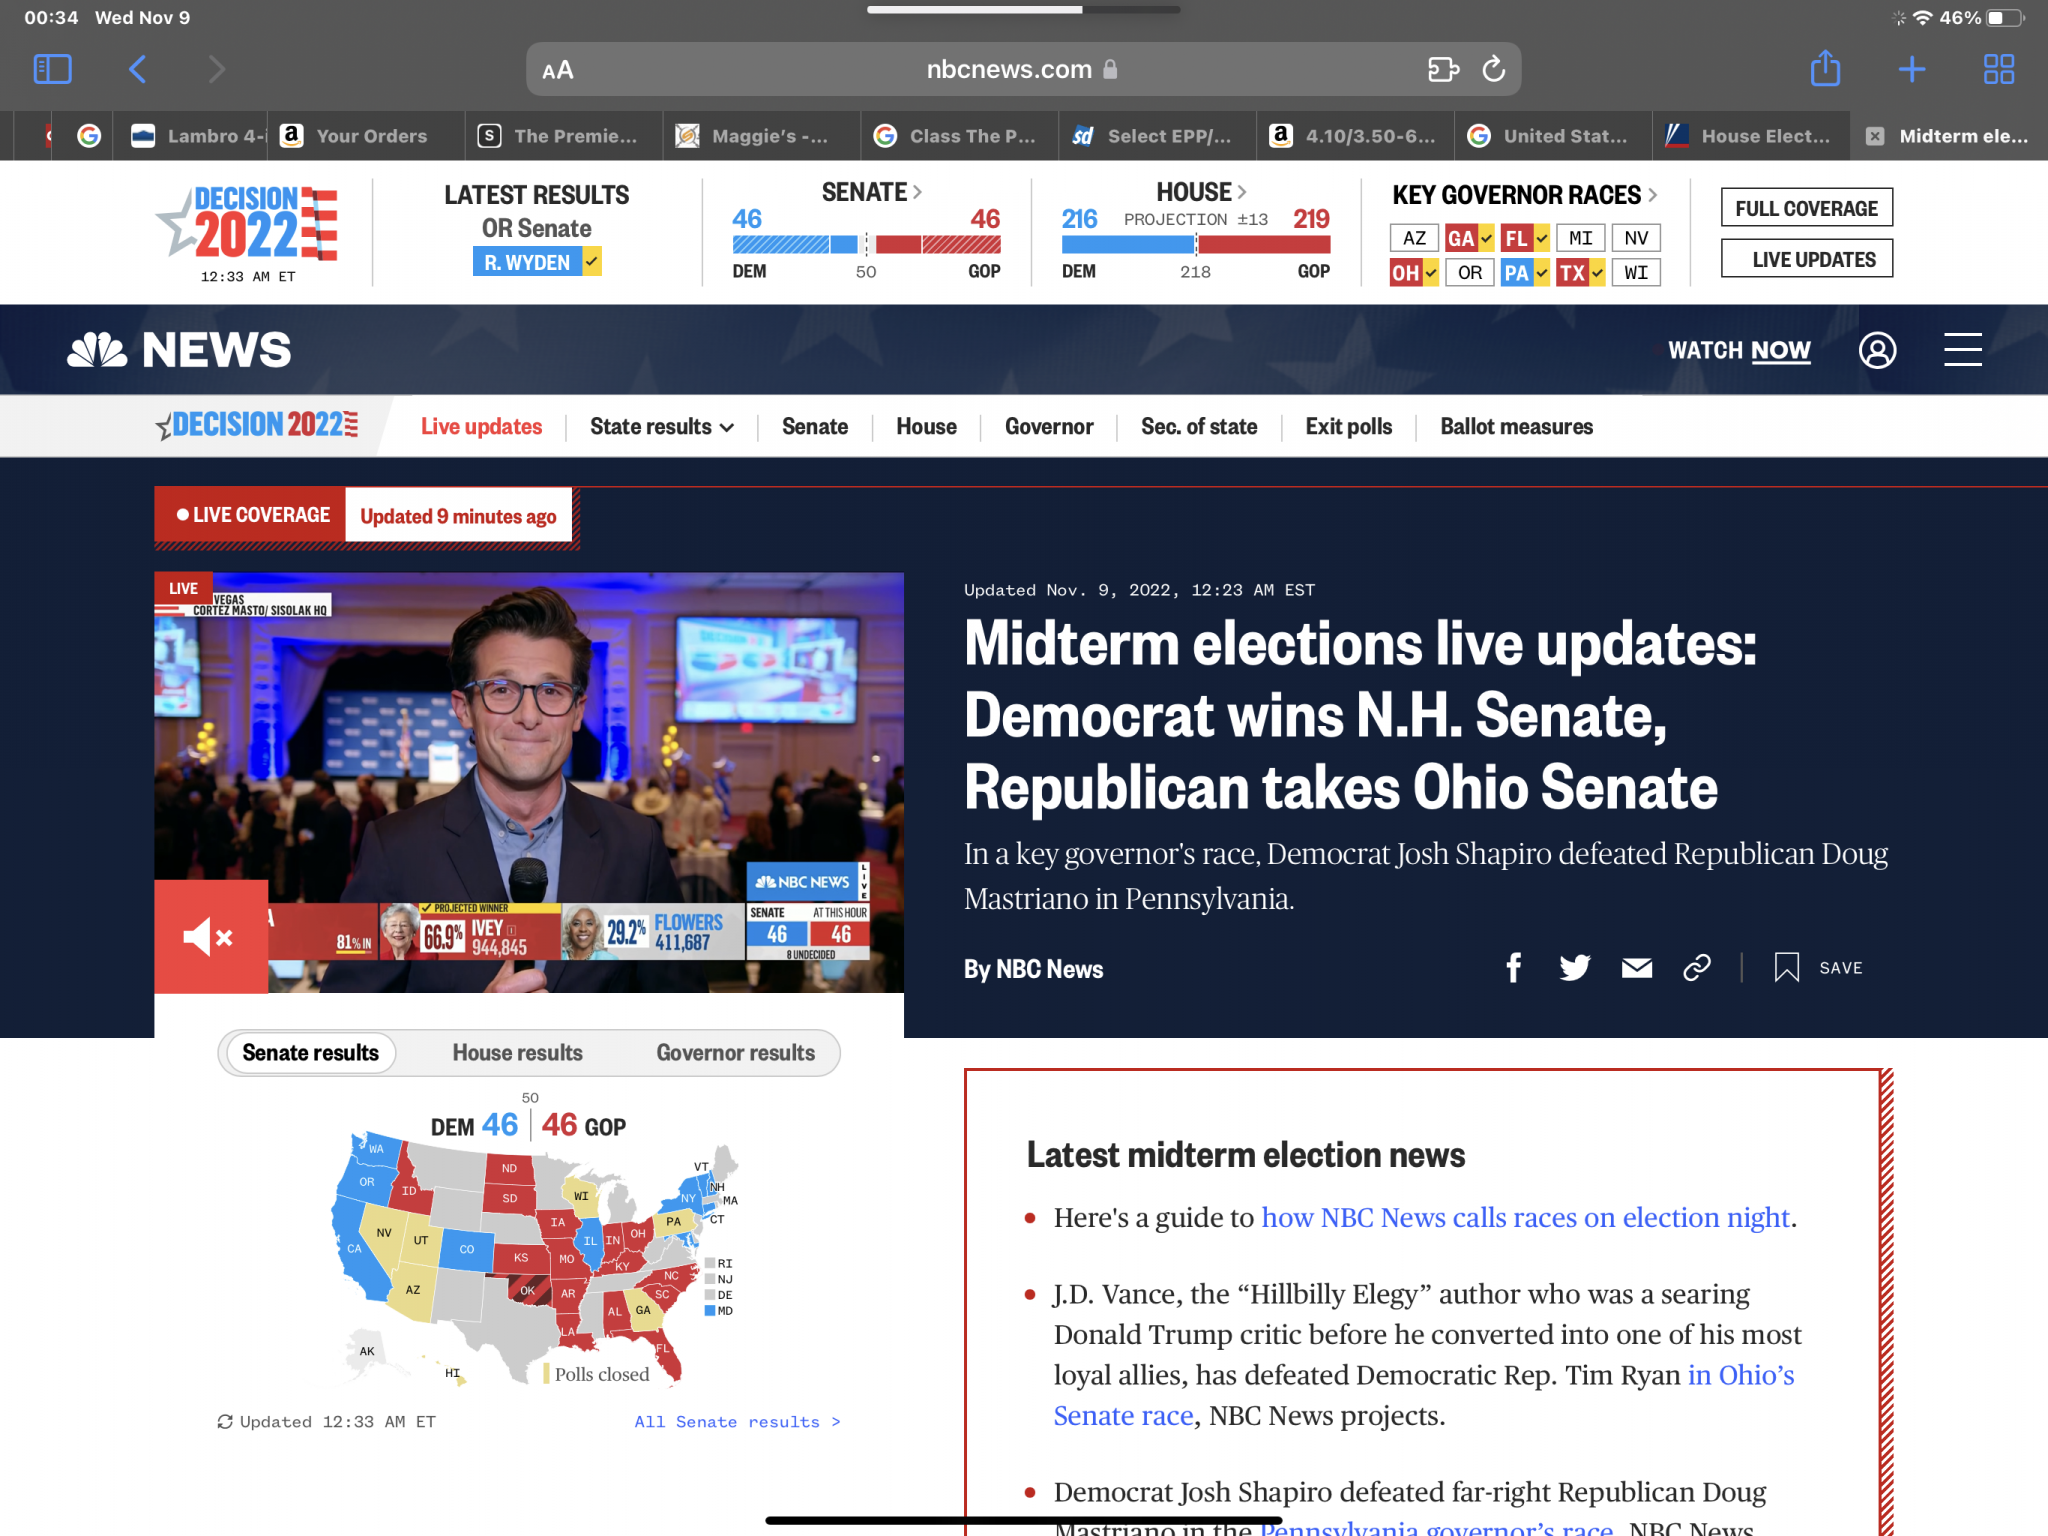Tap the Share icon in toolbar
This screenshot has width=2048, height=1536.
pyautogui.click(x=1825, y=69)
